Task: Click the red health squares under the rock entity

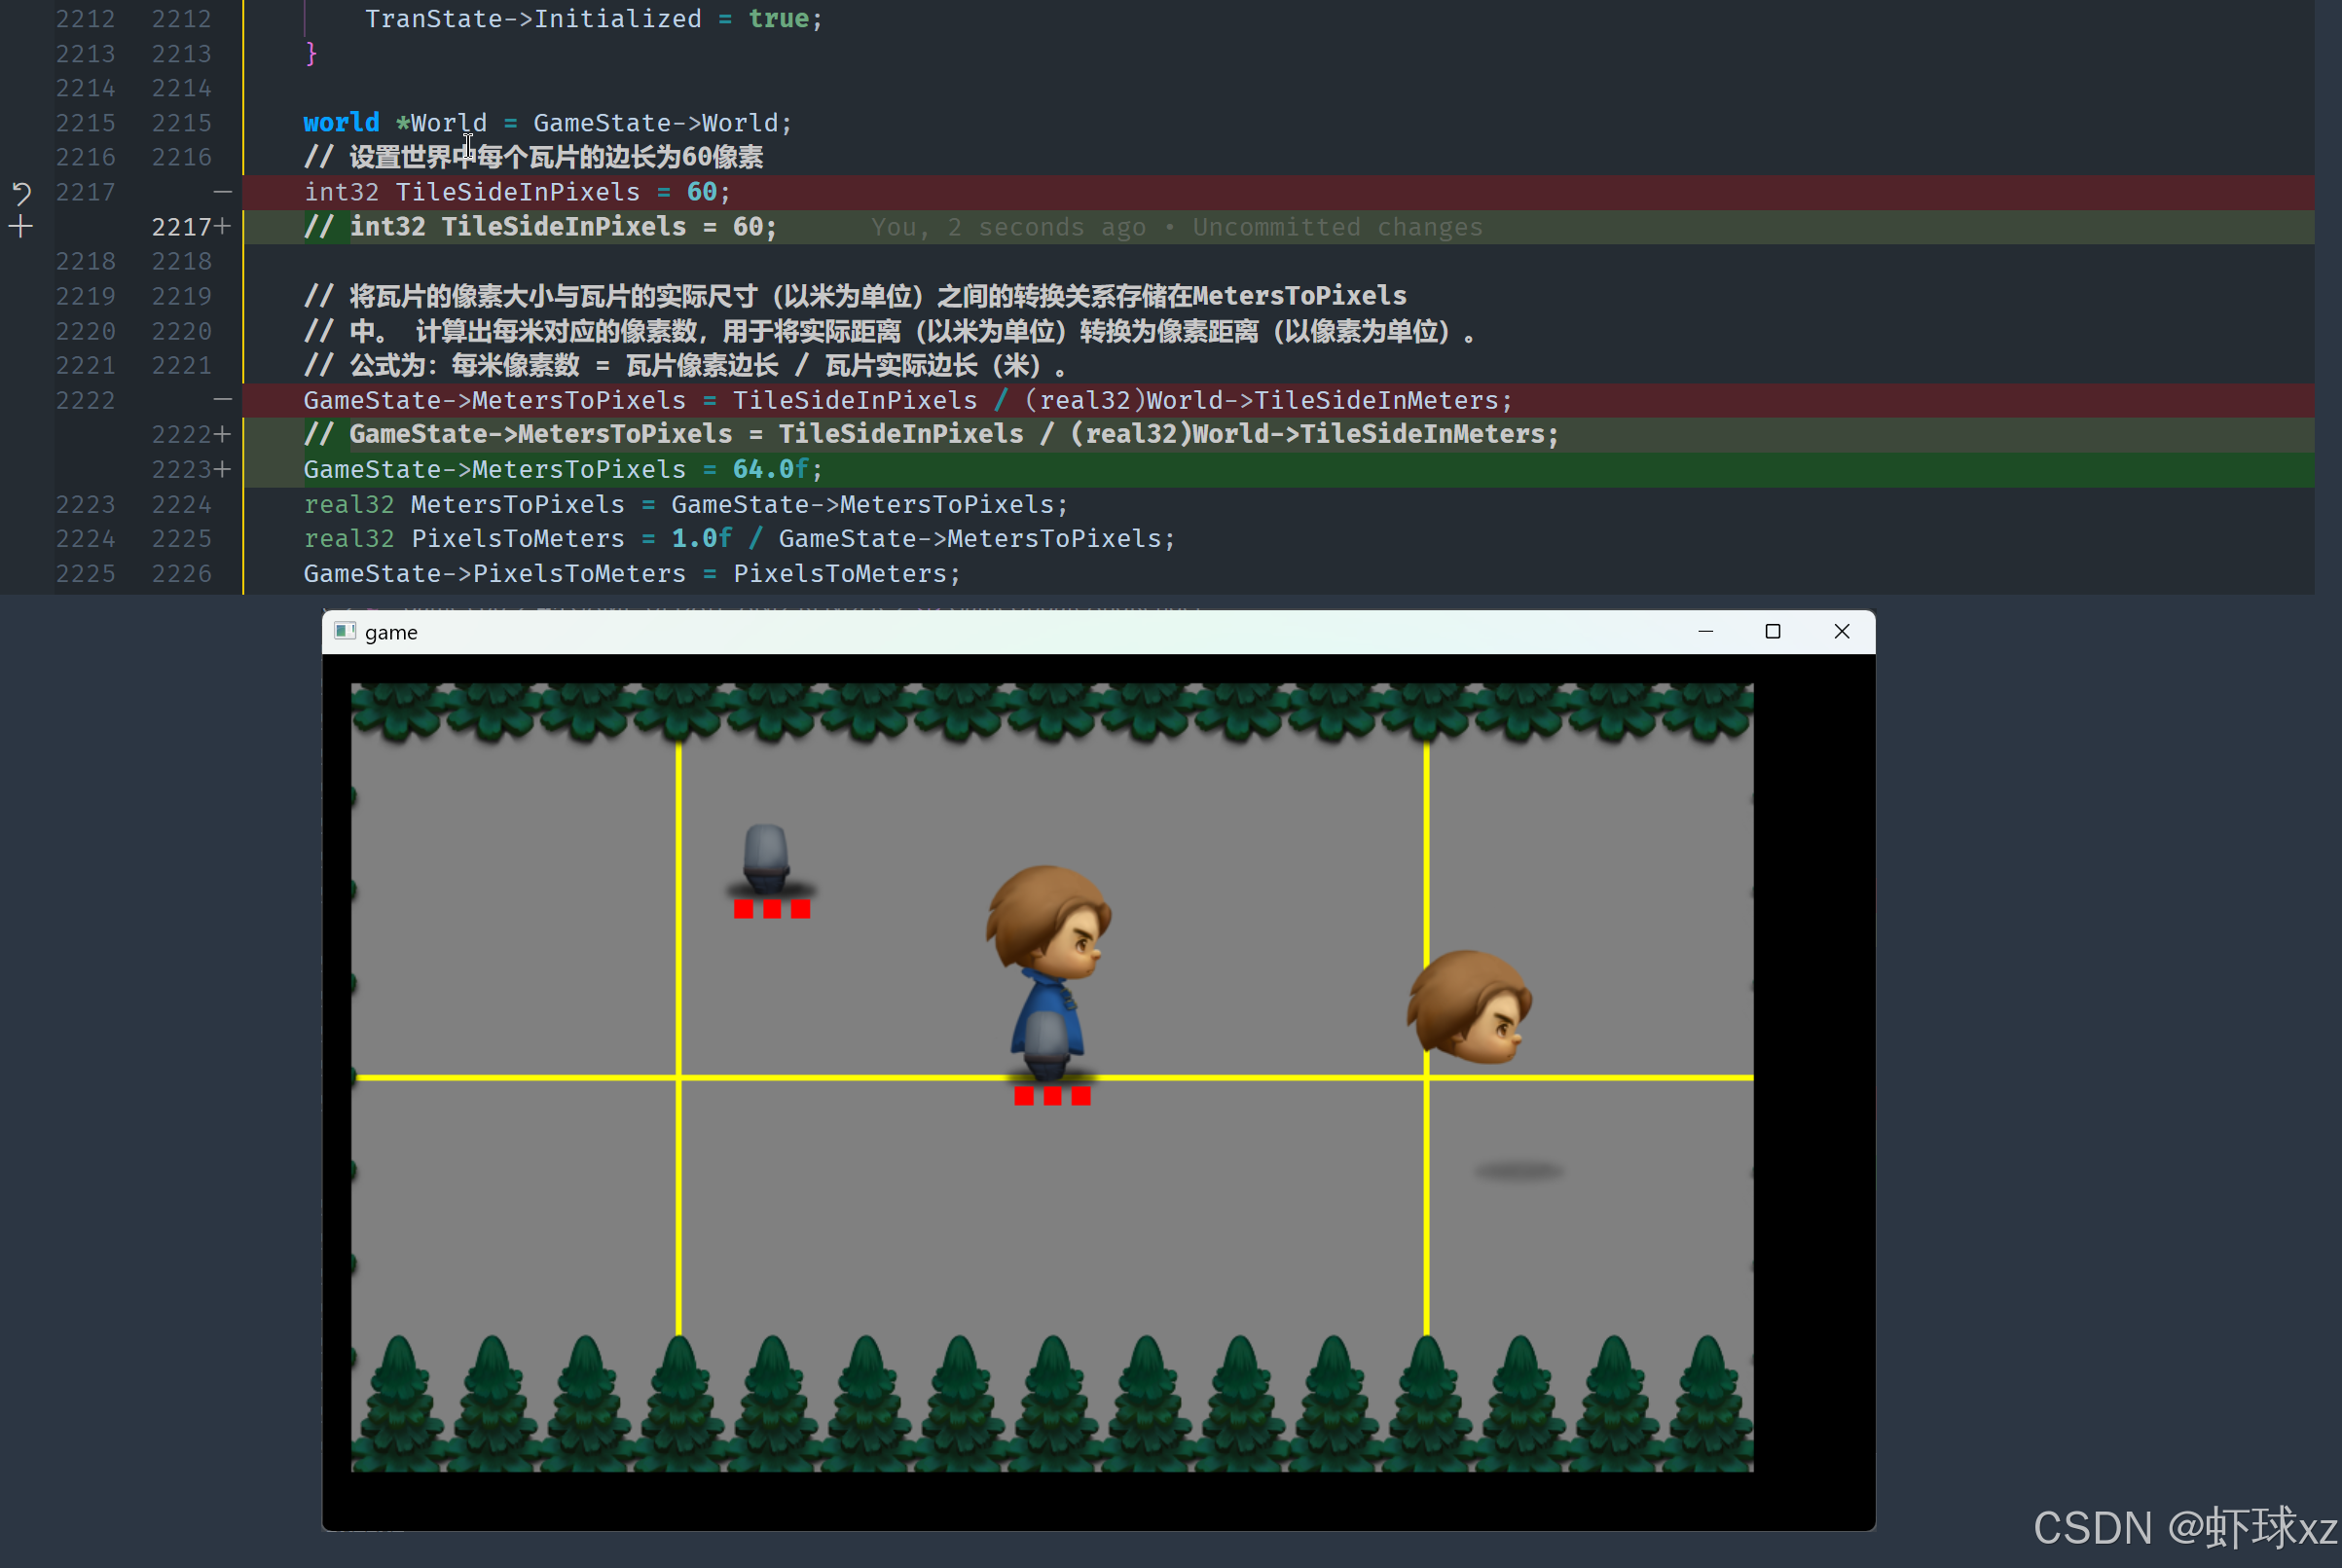Action: (772, 909)
